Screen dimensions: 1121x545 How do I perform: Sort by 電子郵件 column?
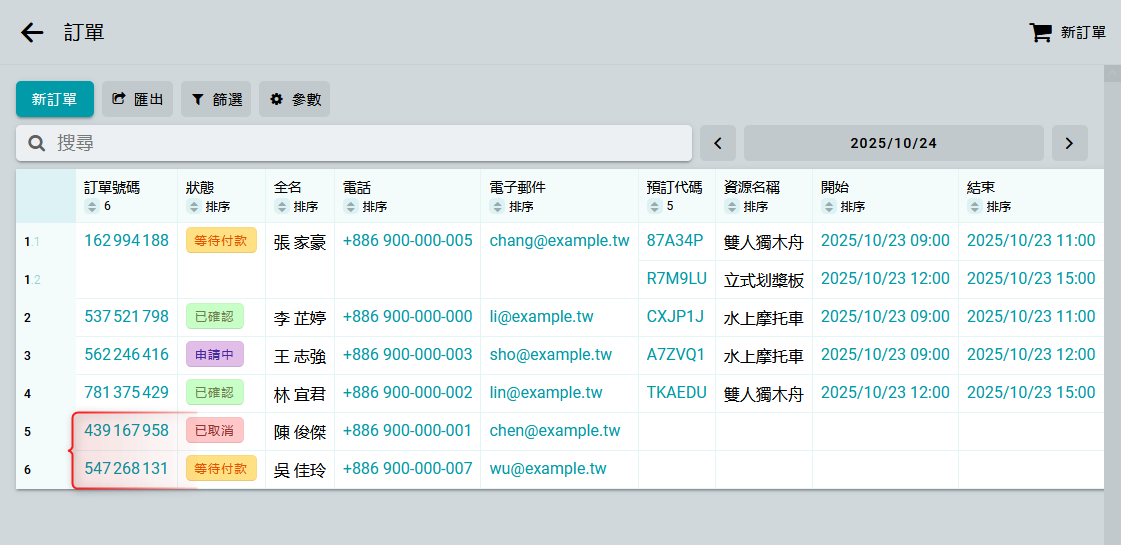497,207
